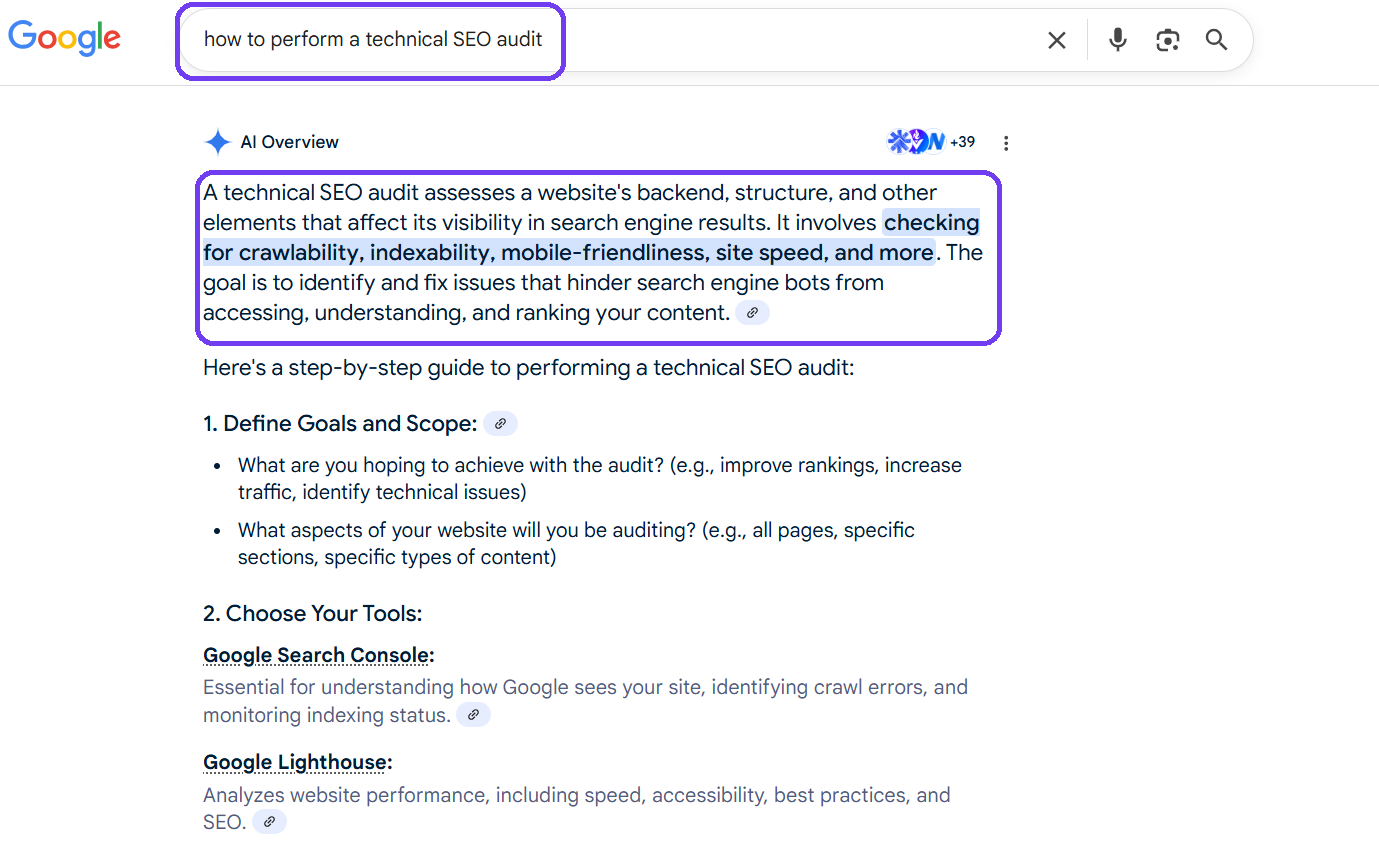Open search by image camera icon
This screenshot has height=852, width=1379.
pos(1167,40)
